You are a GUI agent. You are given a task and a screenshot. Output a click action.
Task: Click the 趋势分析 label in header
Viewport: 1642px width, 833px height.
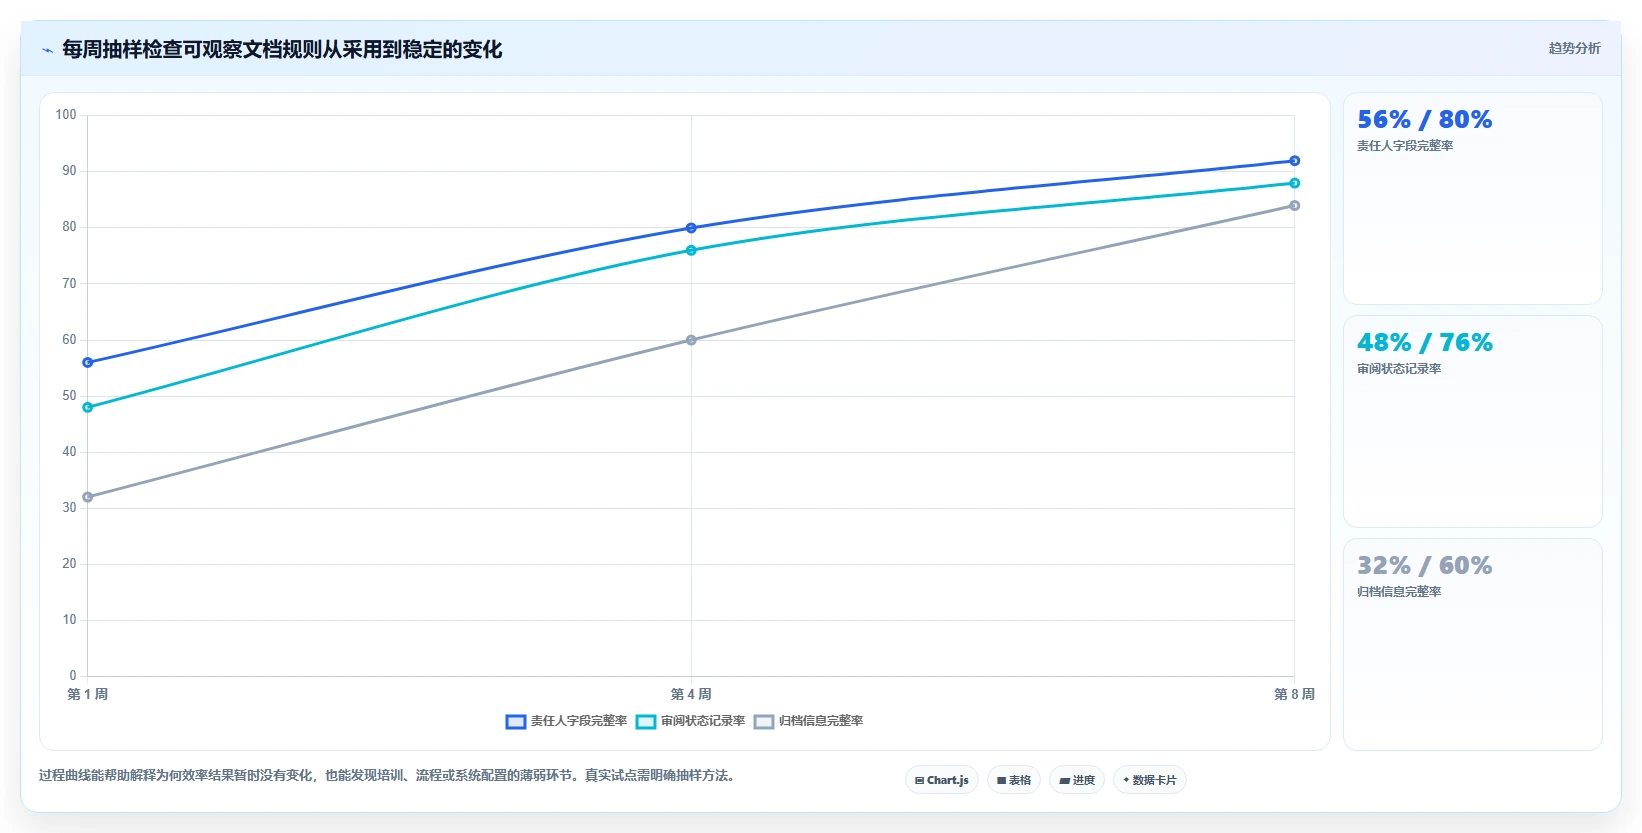click(x=1574, y=48)
